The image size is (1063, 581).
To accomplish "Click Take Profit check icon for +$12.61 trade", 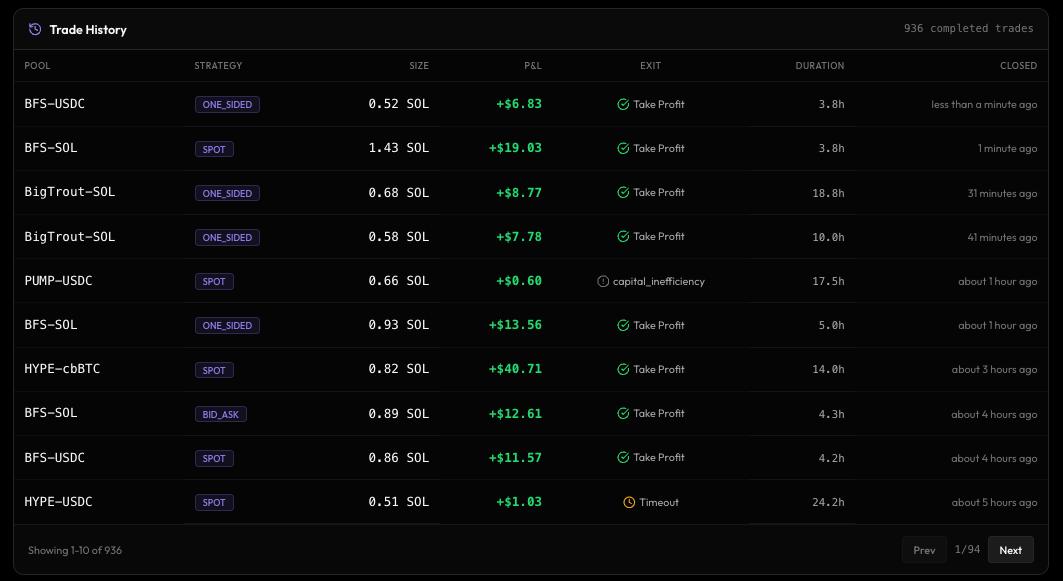I will (623, 414).
